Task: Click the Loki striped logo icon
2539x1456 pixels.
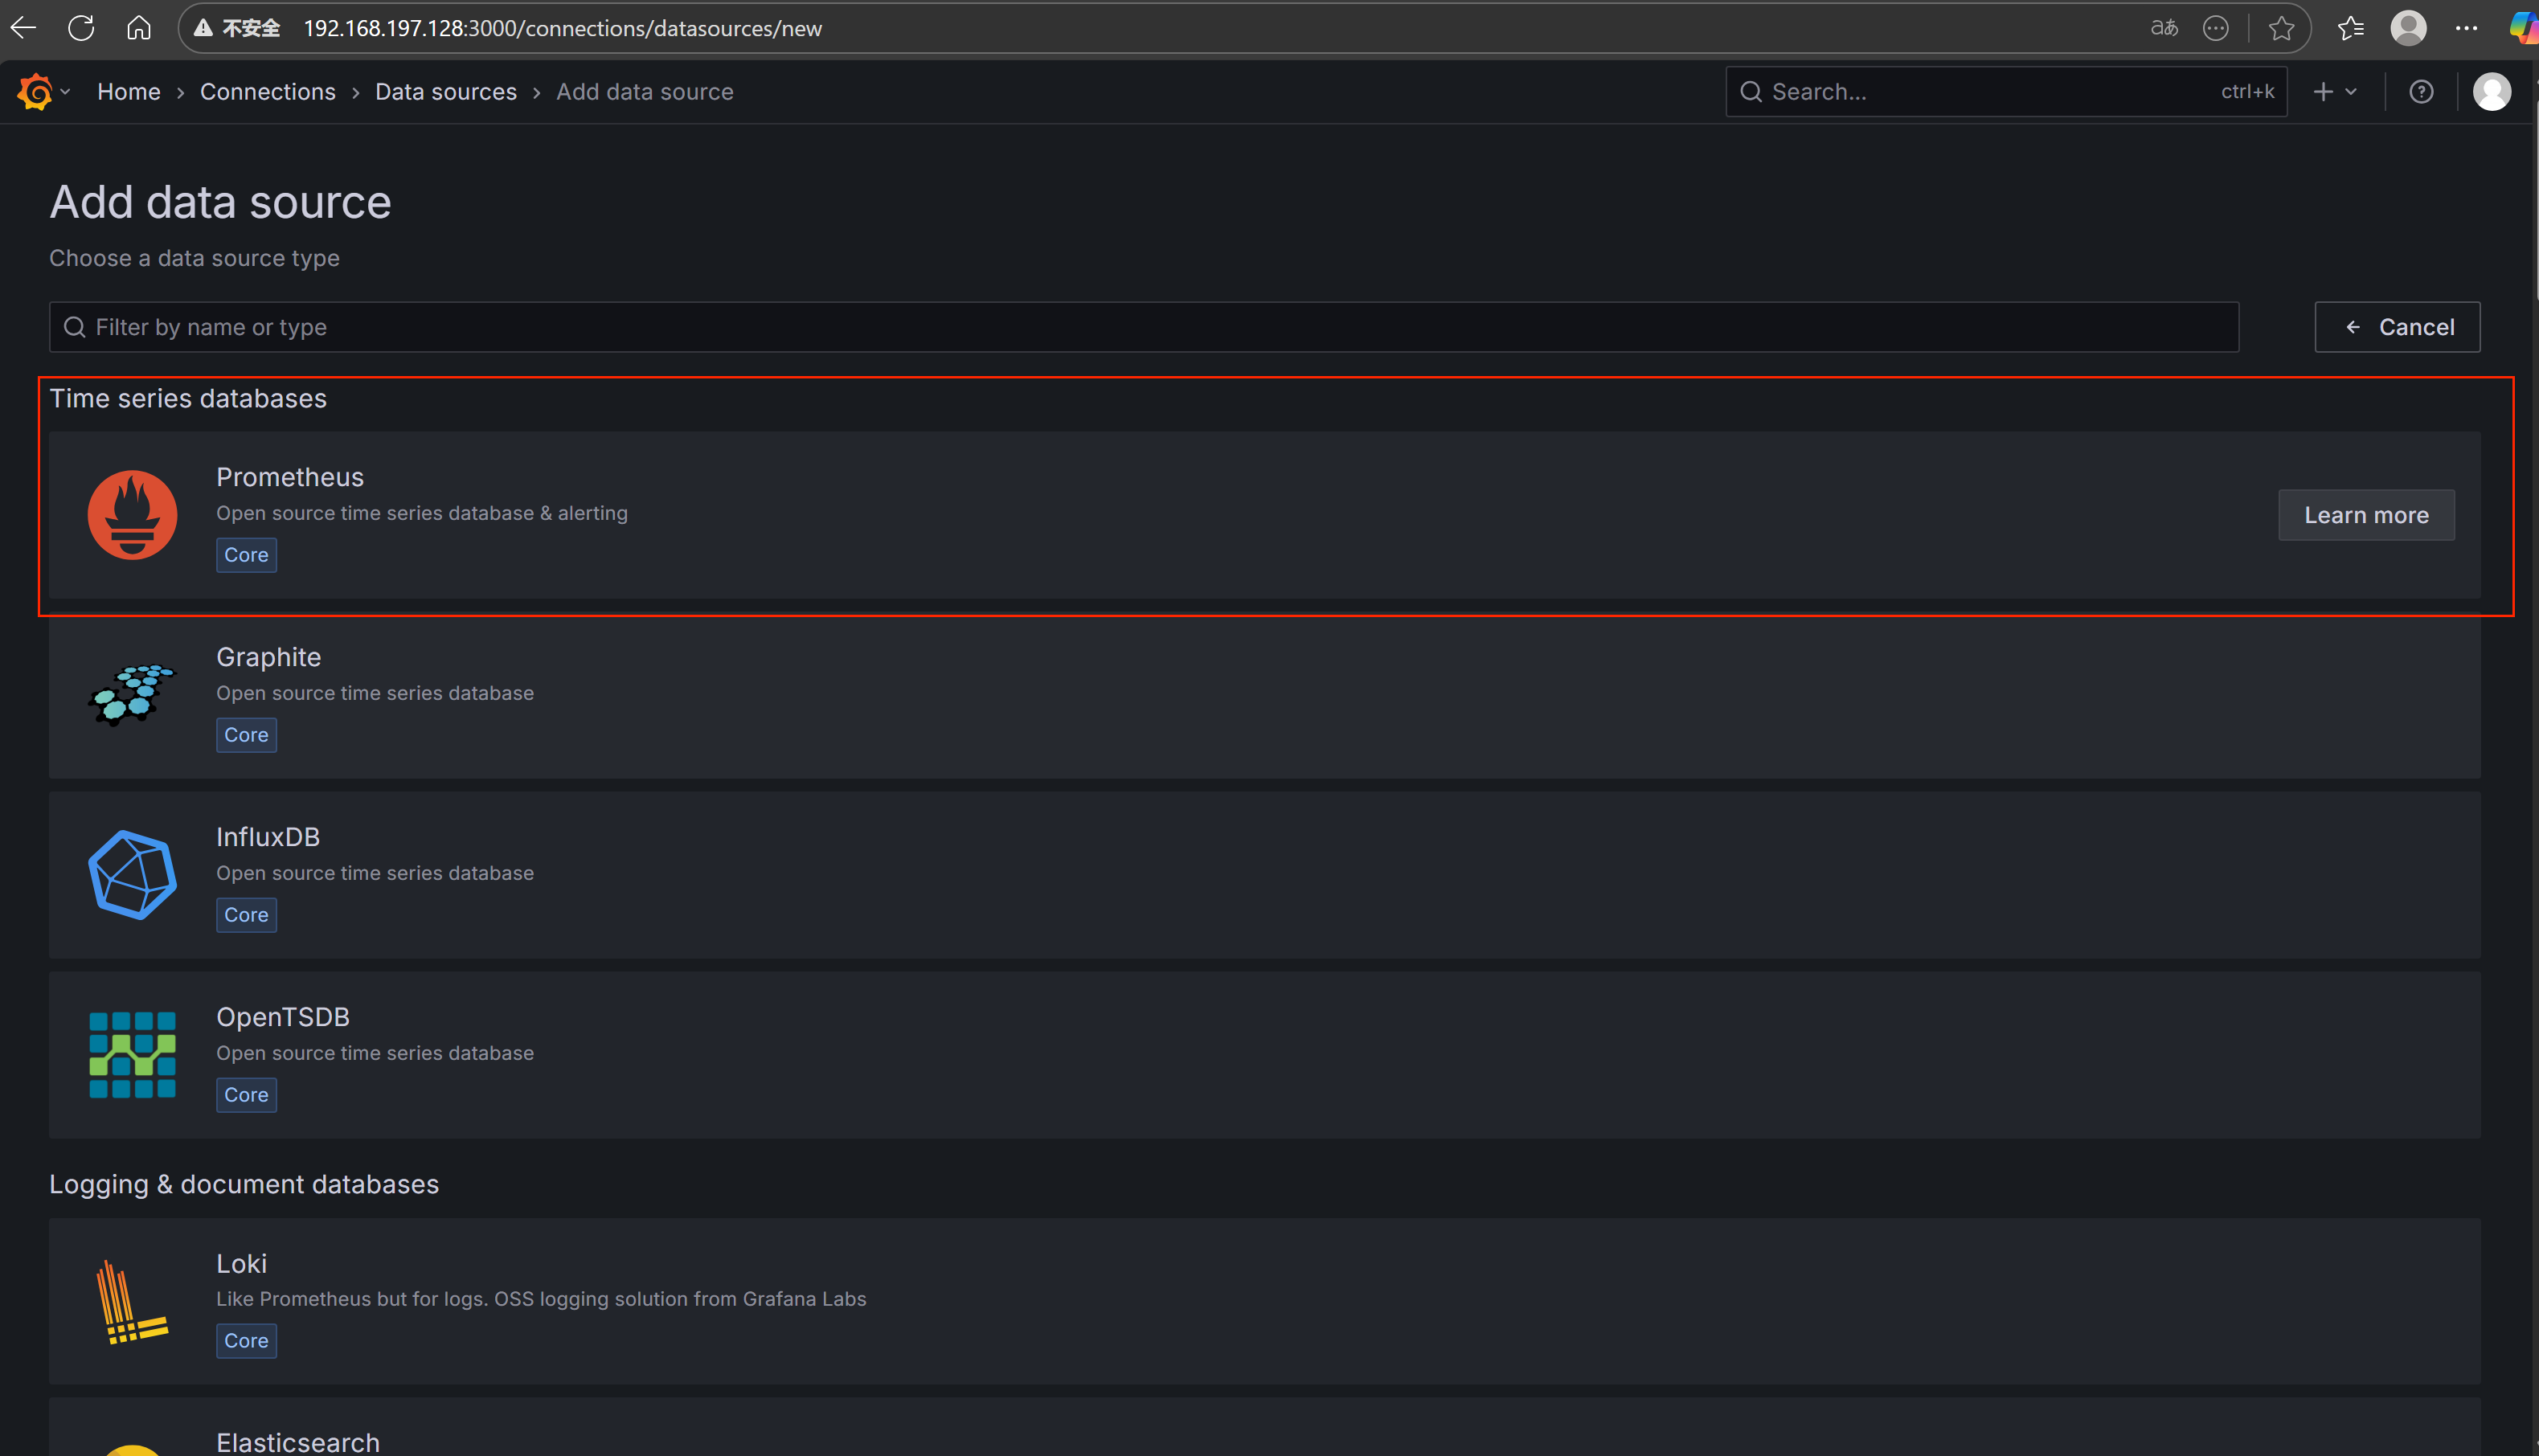Action: pos(132,1301)
